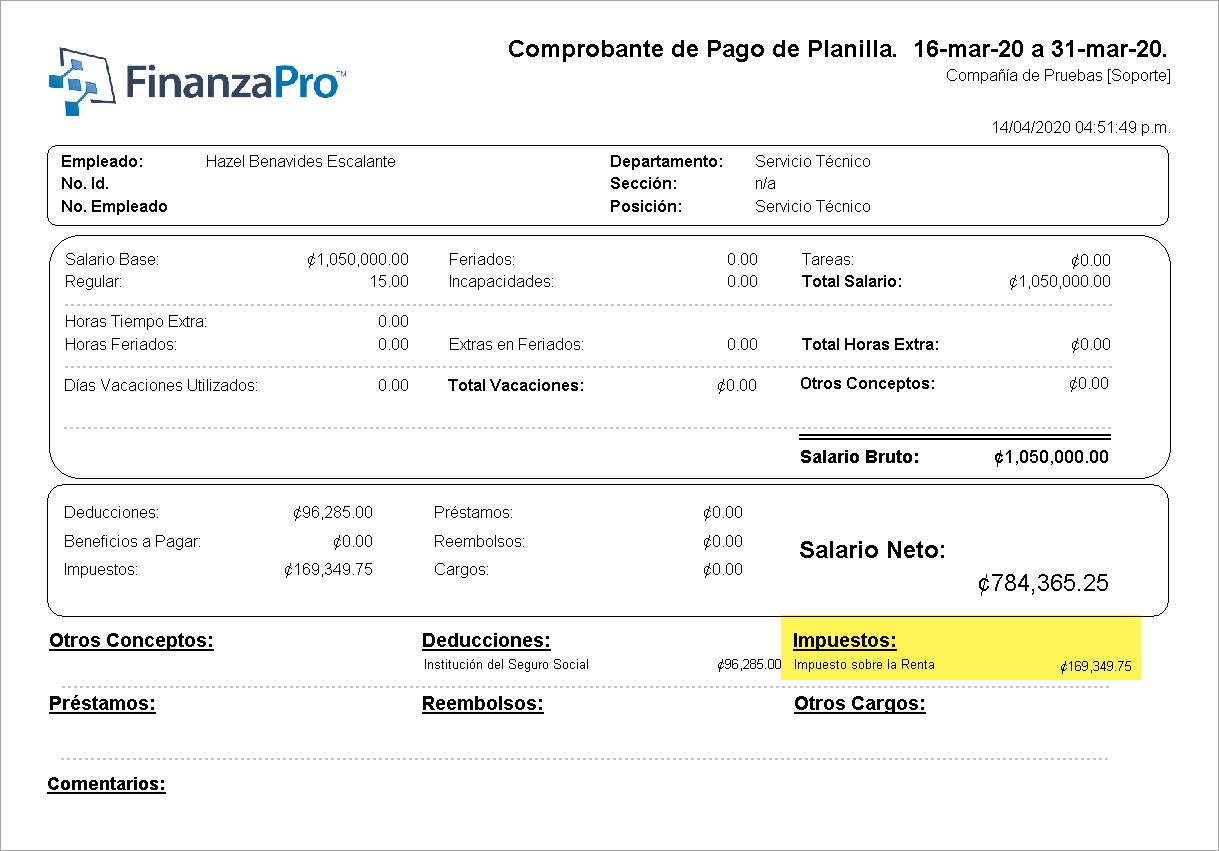Click employee name Hazel Benavides Escalante
The image size is (1219, 851).
click(x=300, y=161)
